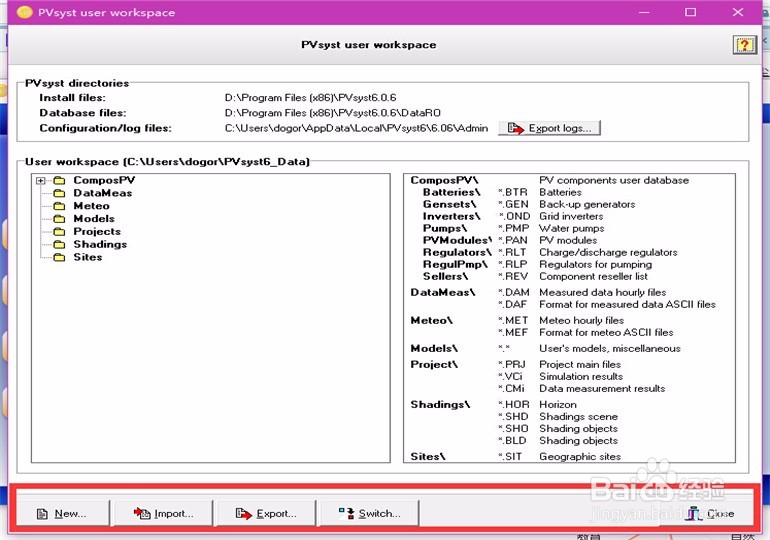Click the PVsyst sun icon in title bar
770x540 pixels.
(25, 12)
